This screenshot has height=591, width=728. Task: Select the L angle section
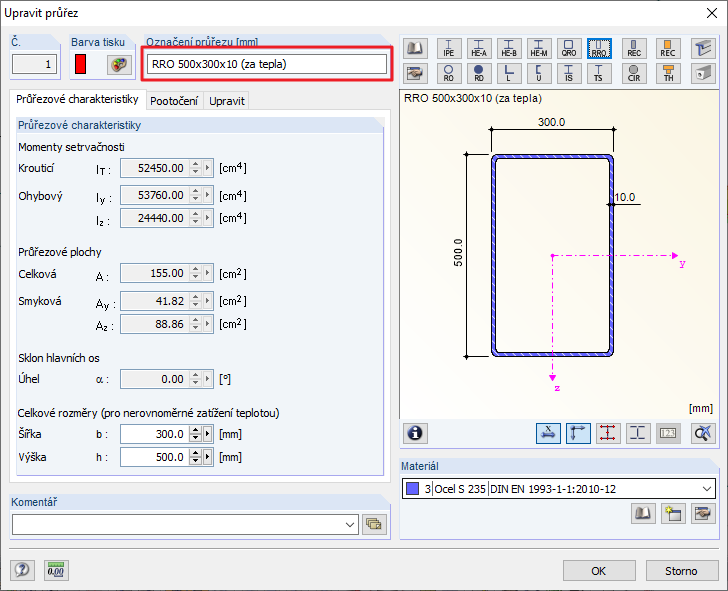(x=509, y=73)
